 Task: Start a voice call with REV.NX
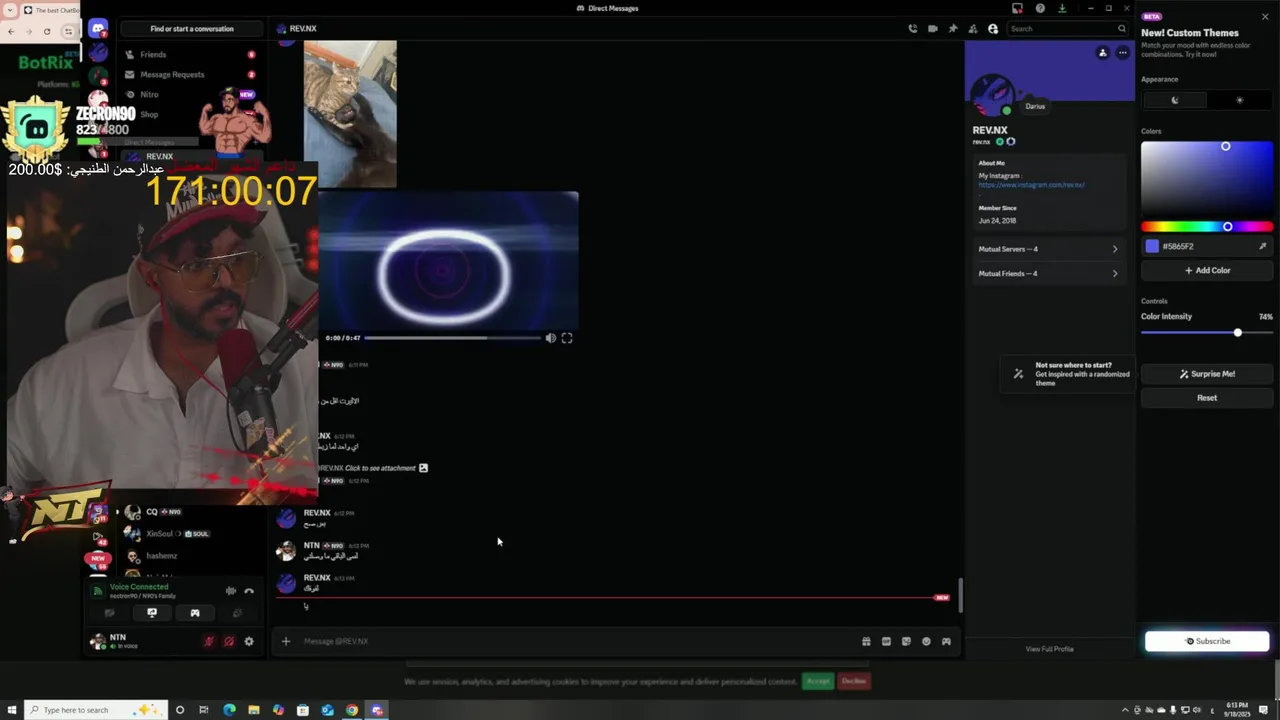pos(912,29)
